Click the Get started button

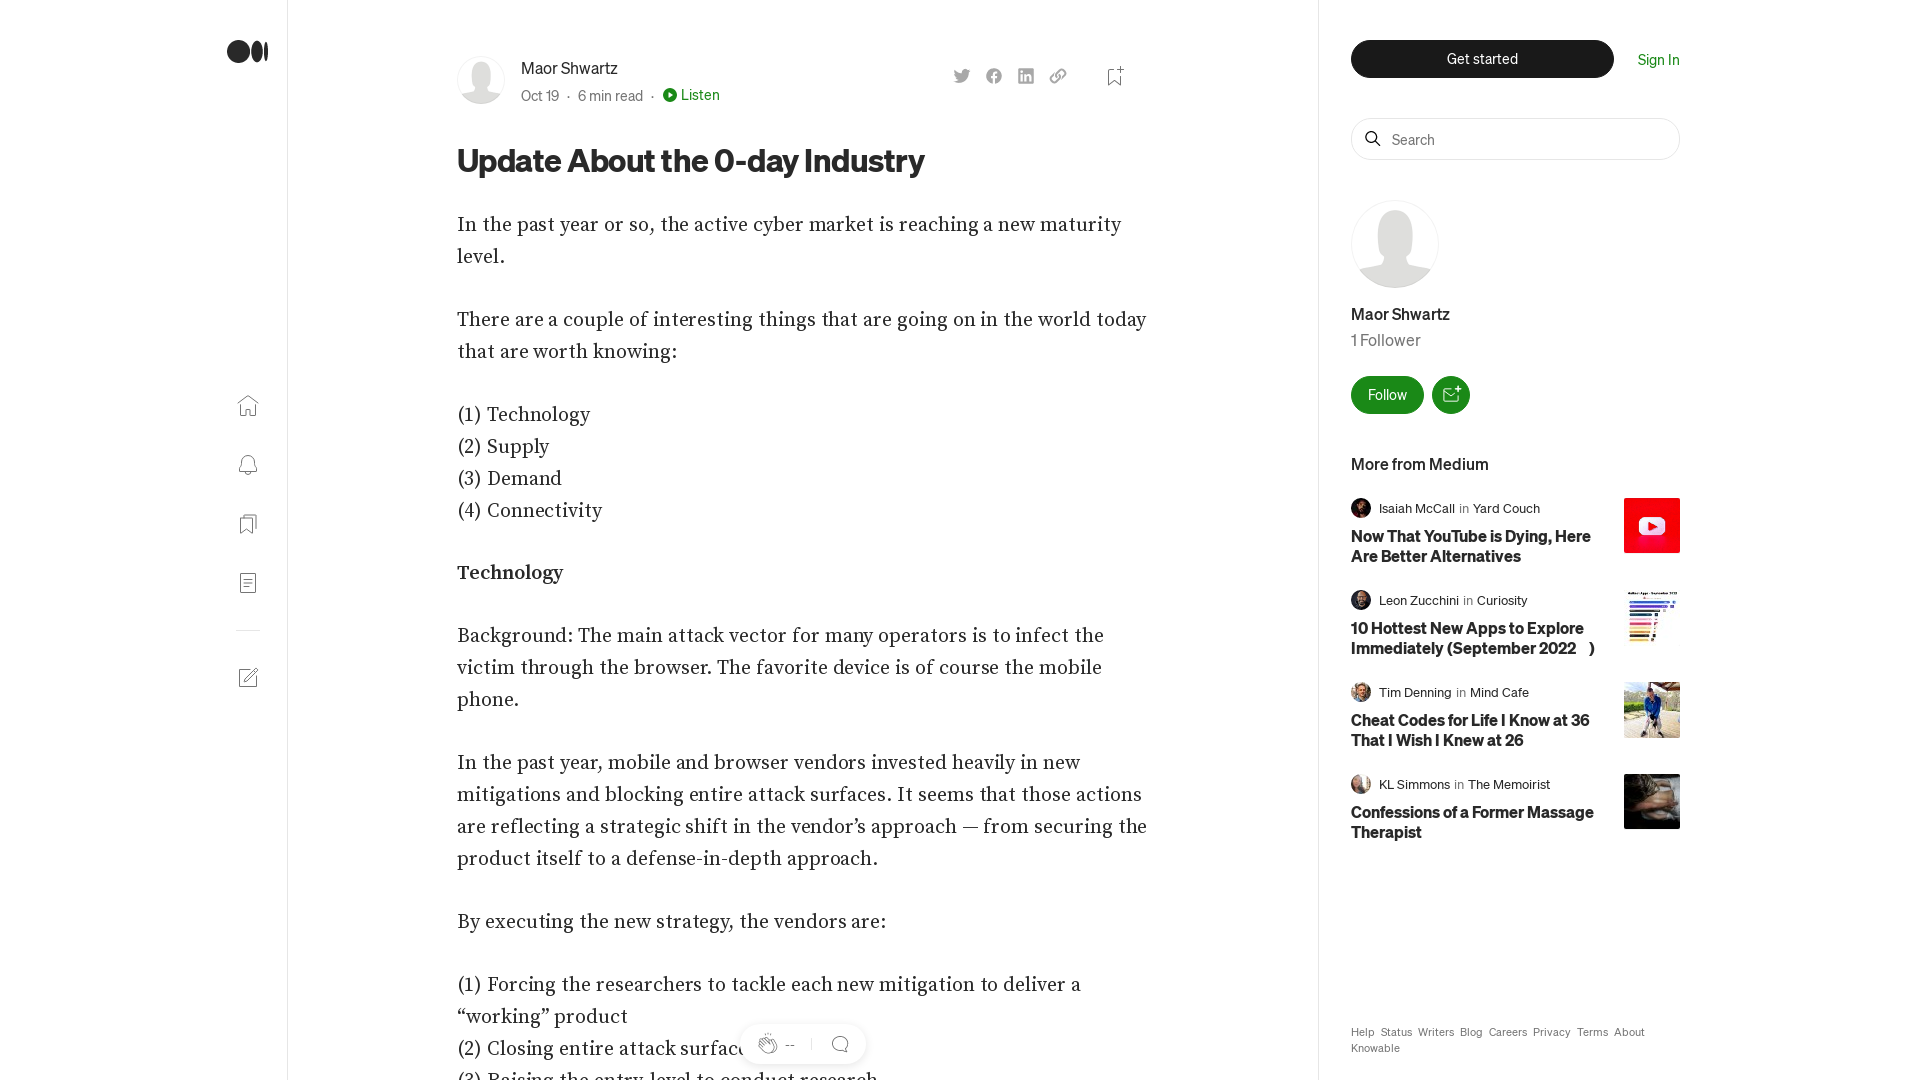pyautogui.click(x=1481, y=59)
